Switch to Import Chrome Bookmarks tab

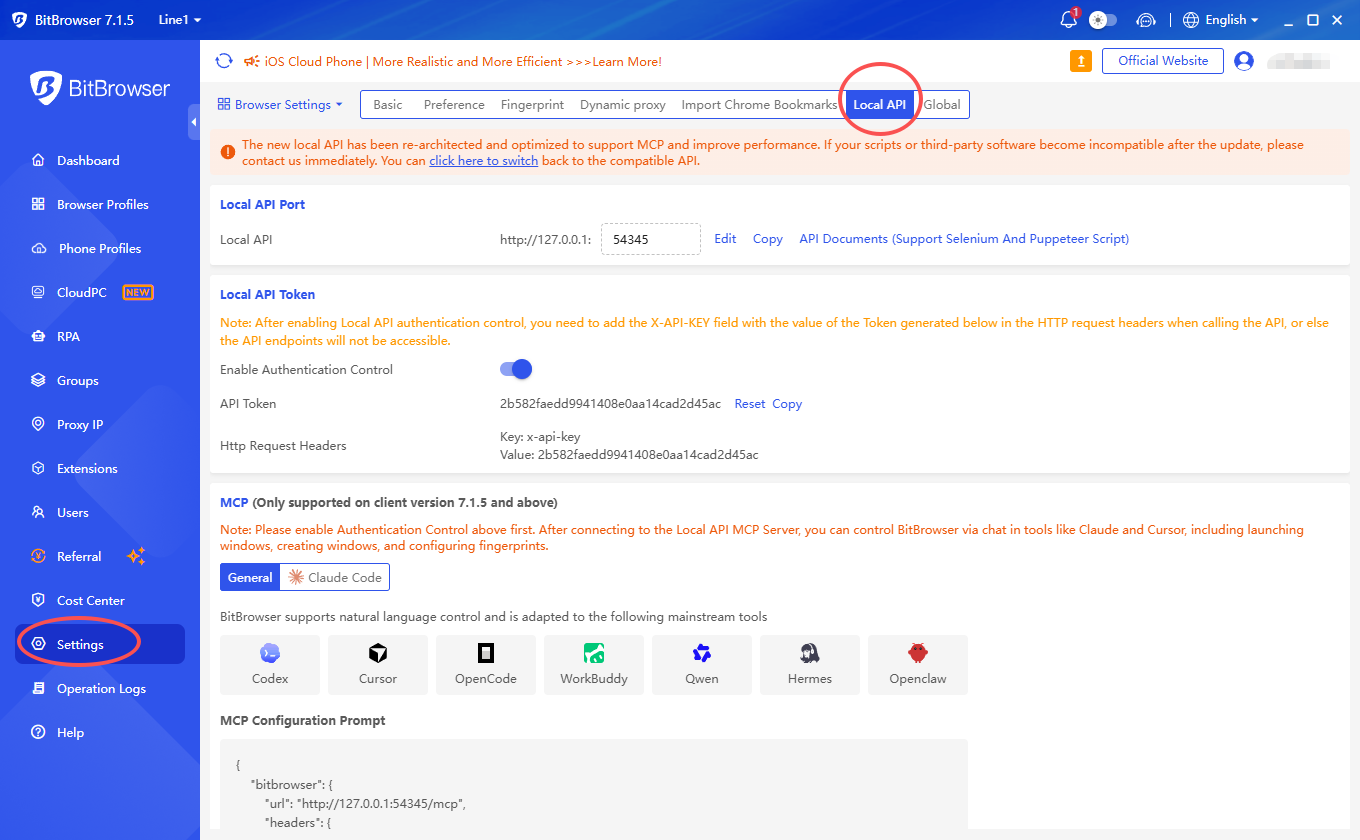click(759, 104)
